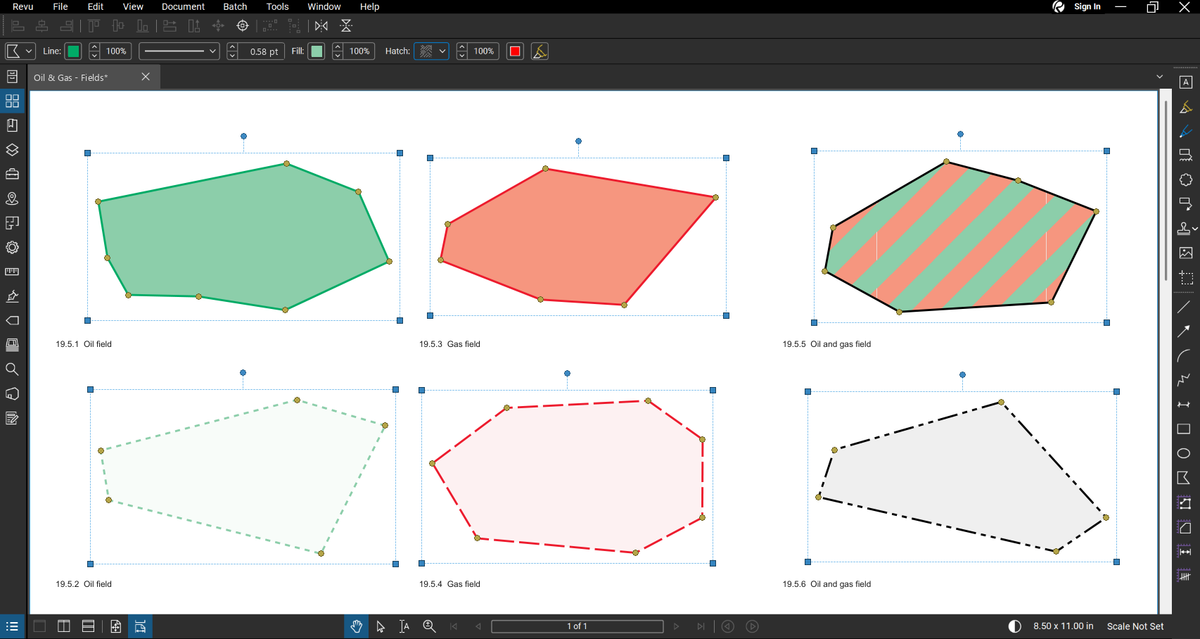The height and width of the screenshot is (639, 1200).
Task: Open the Bookmarks panel icon
Action: [x=12, y=126]
